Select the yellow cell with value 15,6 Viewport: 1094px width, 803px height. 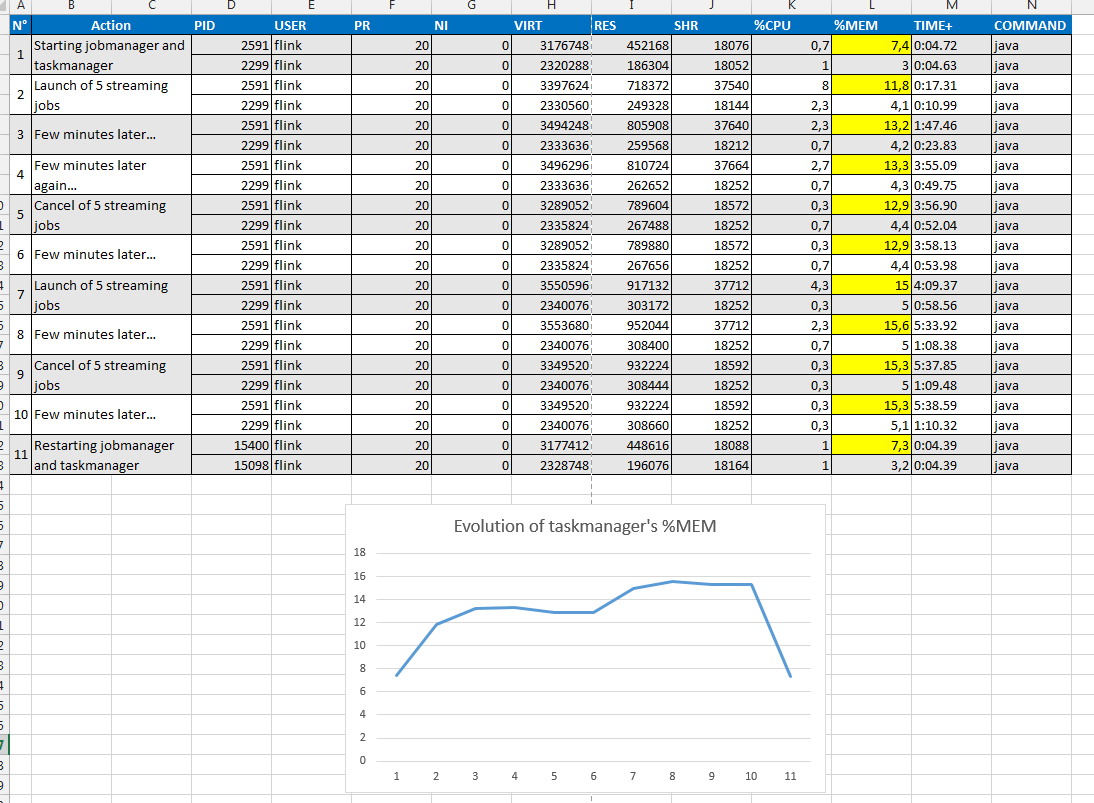click(871, 325)
